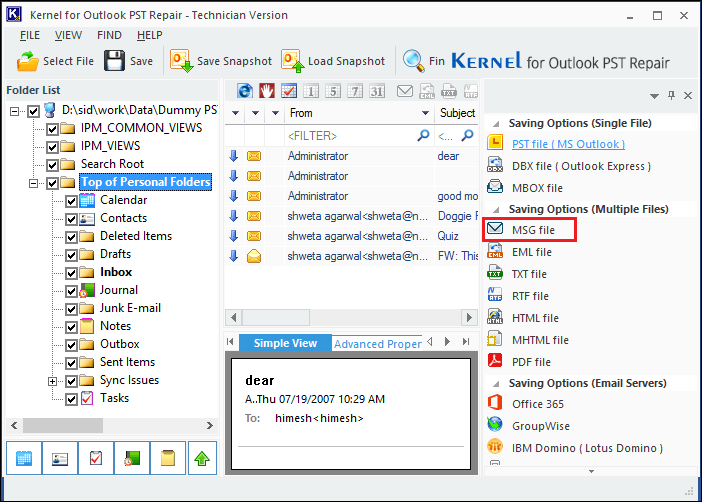Uncheck the Calendar folder checkbox
702x502 pixels.
(71, 201)
